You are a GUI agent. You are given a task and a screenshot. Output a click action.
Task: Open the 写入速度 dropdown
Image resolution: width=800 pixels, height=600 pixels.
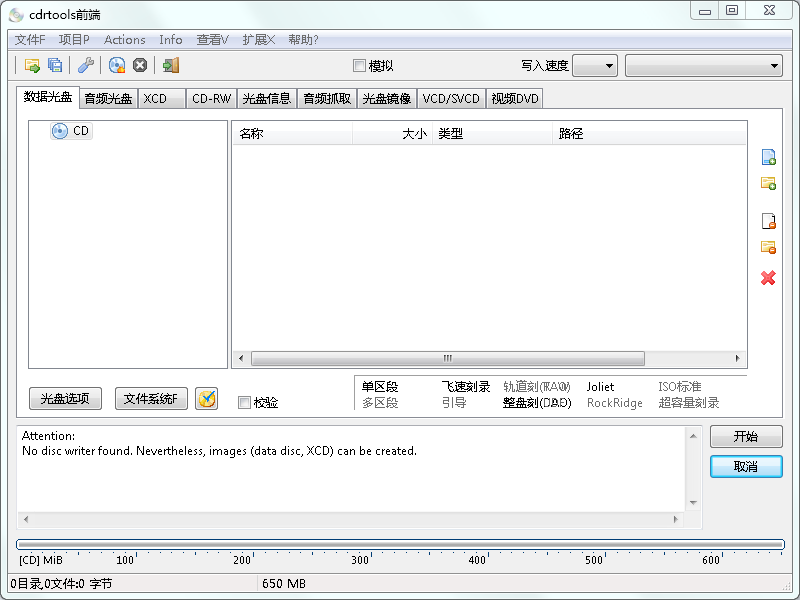[595, 66]
